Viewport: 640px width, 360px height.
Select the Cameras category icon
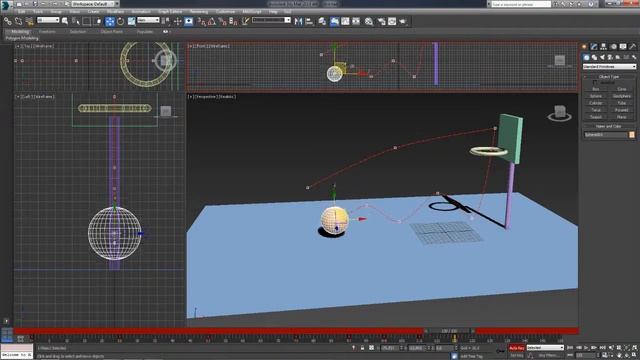pyautogui.click(x=610, y=58)
